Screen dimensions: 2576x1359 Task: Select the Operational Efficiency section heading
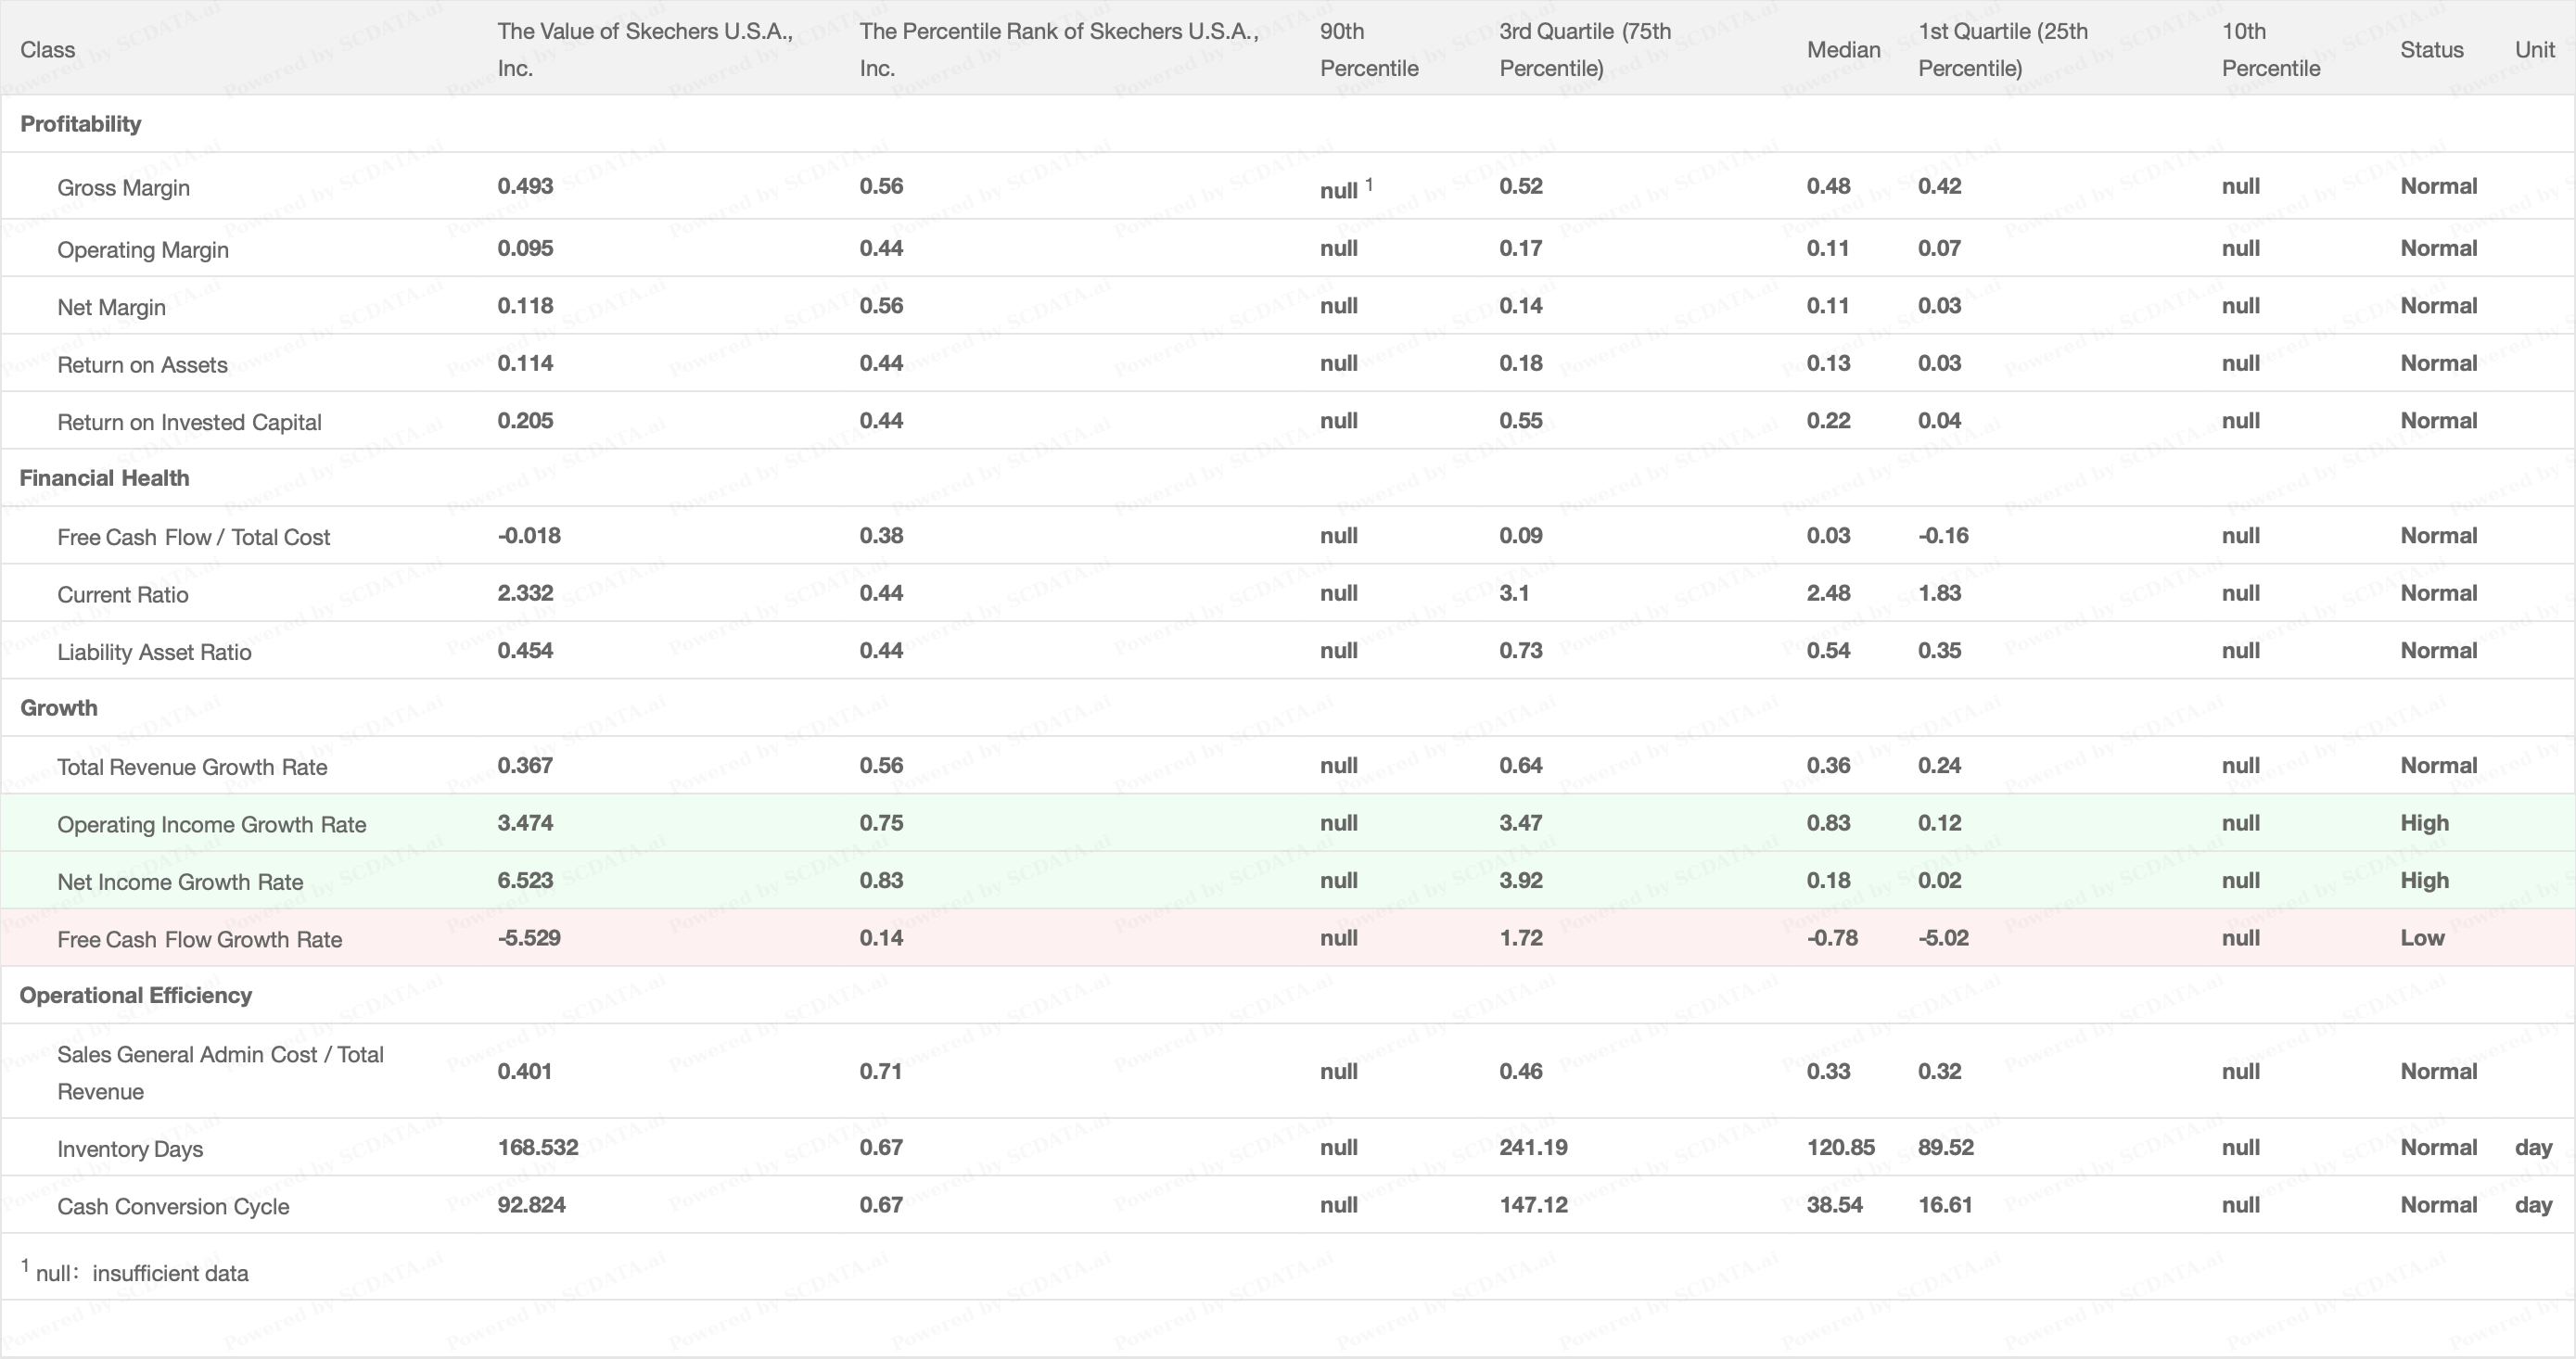tap(135, 995)
